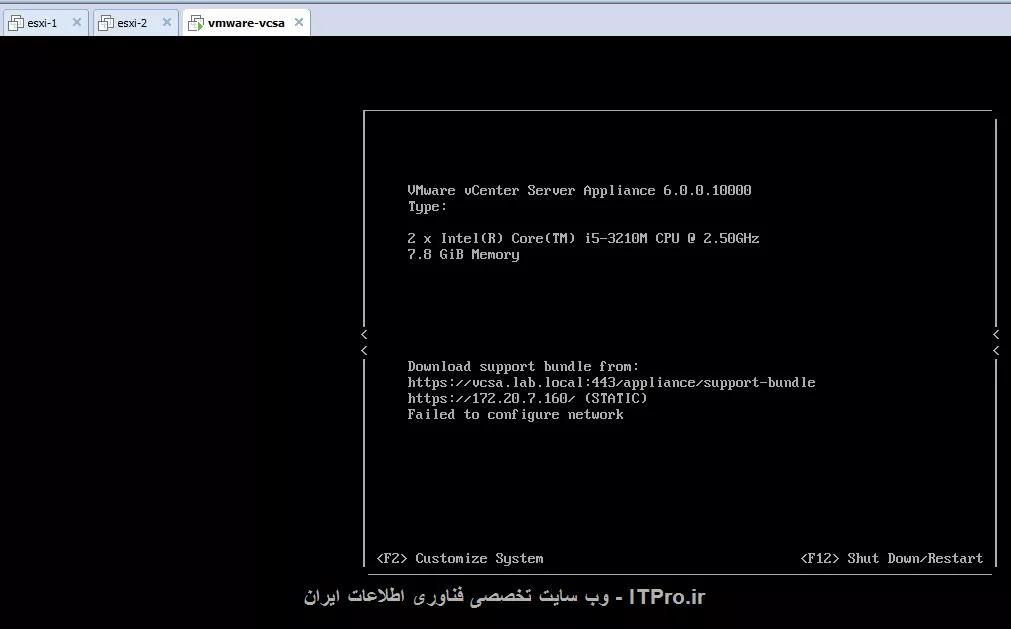
Task: Click the esxi-1 VM icon
Action: click(x=15, y=23)
